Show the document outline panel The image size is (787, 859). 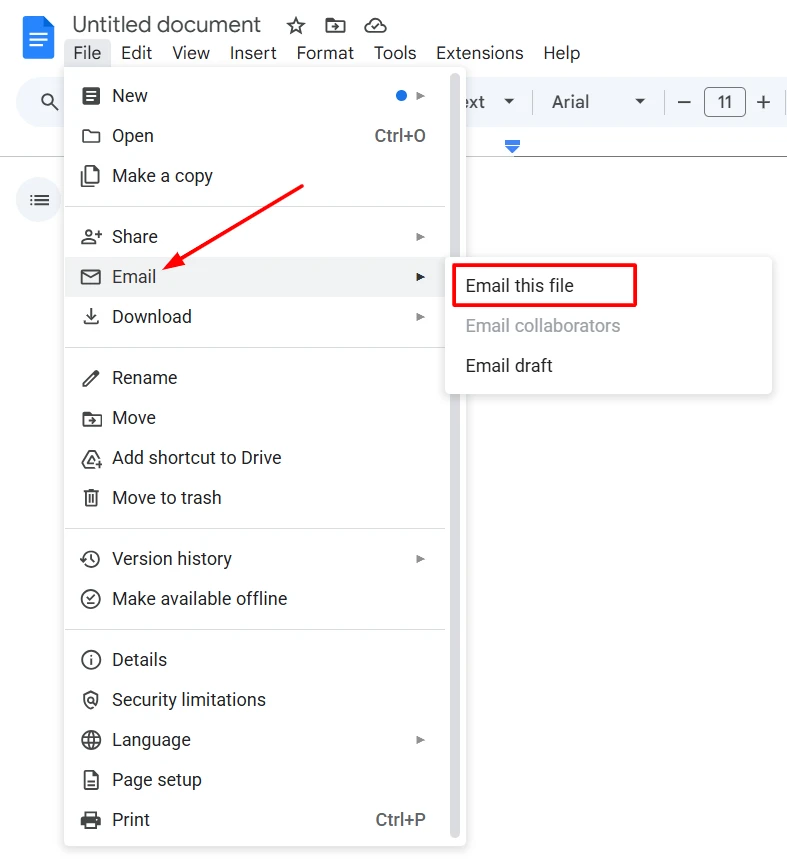pos(38,200)
